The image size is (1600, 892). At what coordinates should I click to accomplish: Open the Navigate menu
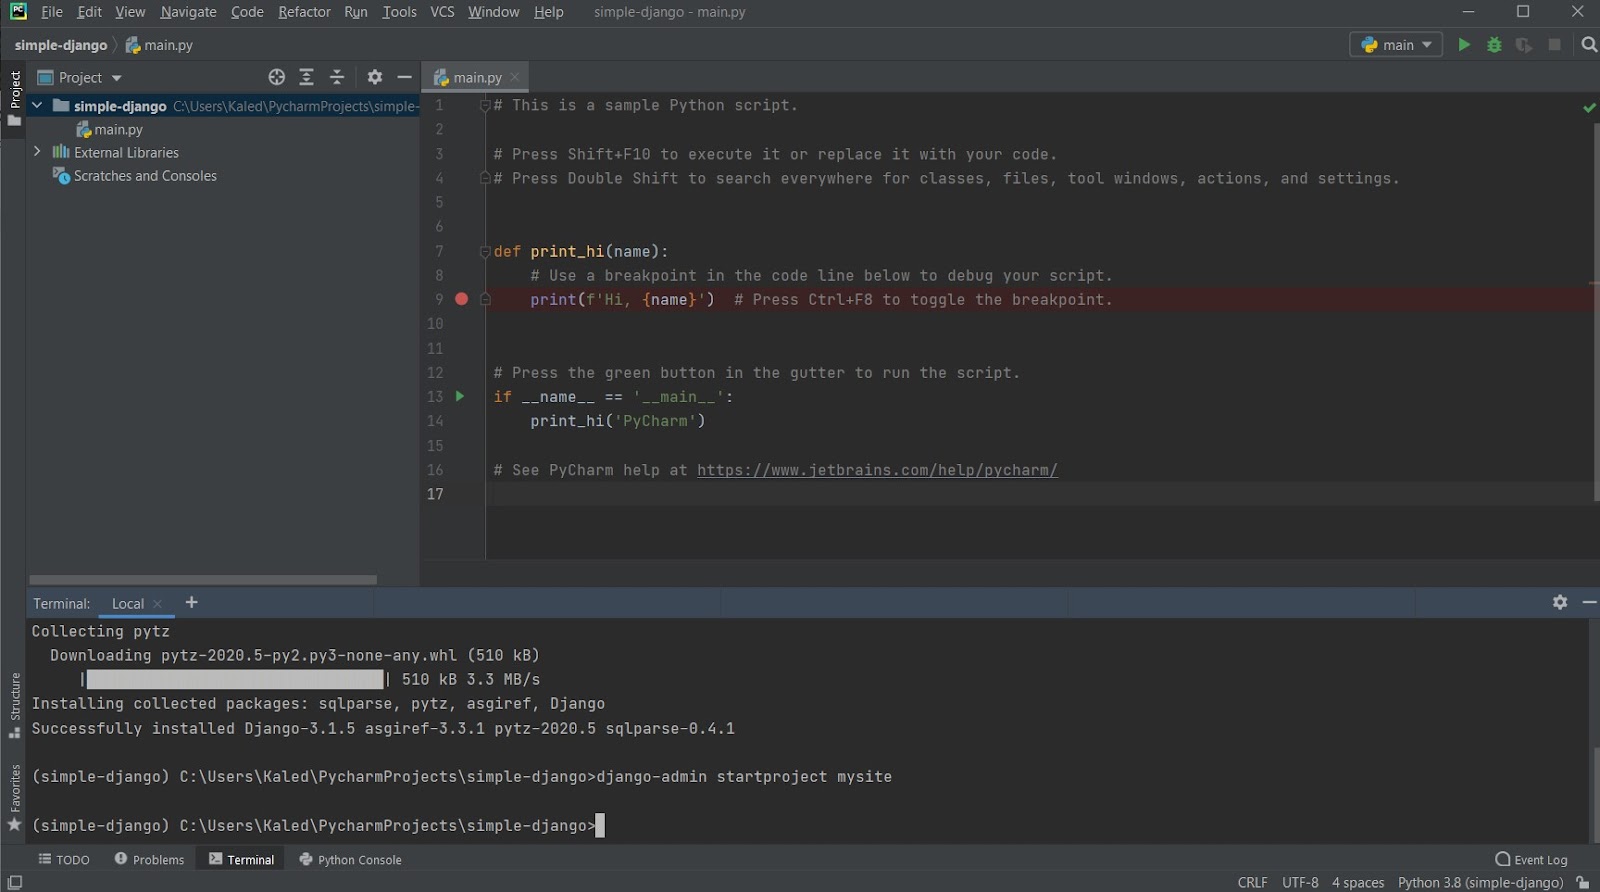click(188, 12)
